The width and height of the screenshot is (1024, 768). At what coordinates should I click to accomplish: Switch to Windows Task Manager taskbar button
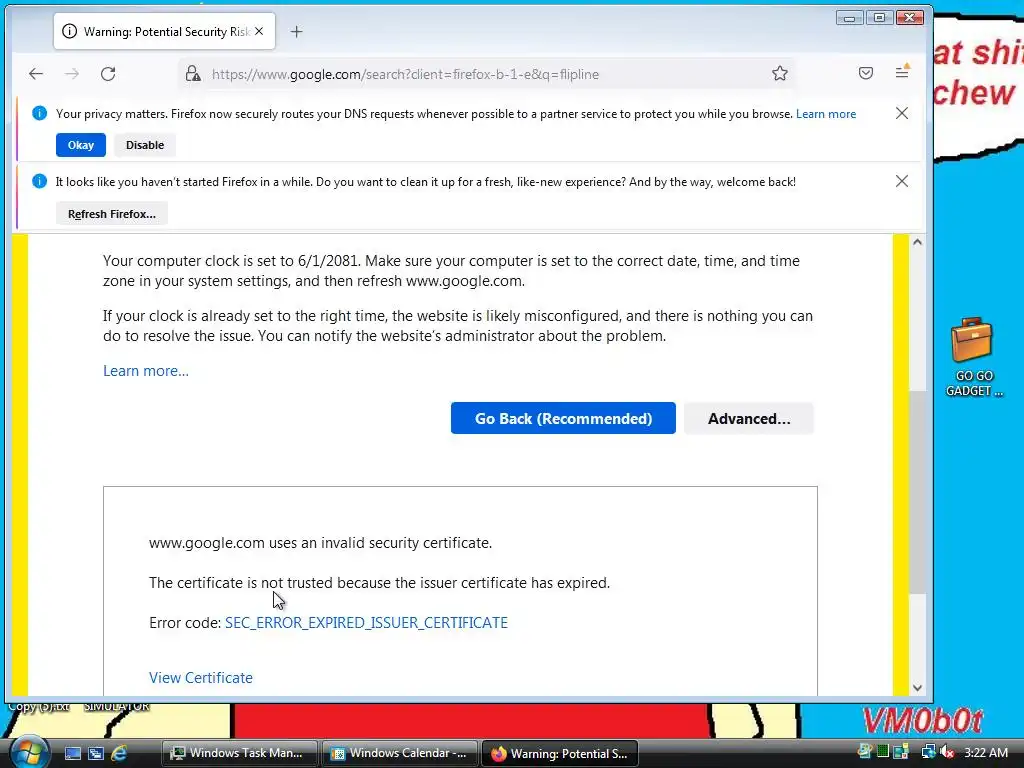[240, 754]
